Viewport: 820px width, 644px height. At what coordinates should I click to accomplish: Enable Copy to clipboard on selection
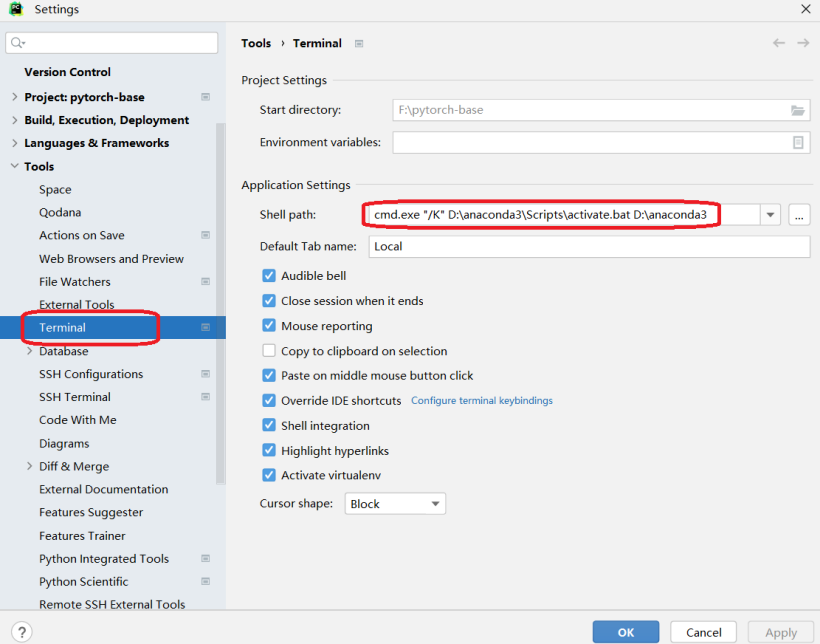coord(269,351)
